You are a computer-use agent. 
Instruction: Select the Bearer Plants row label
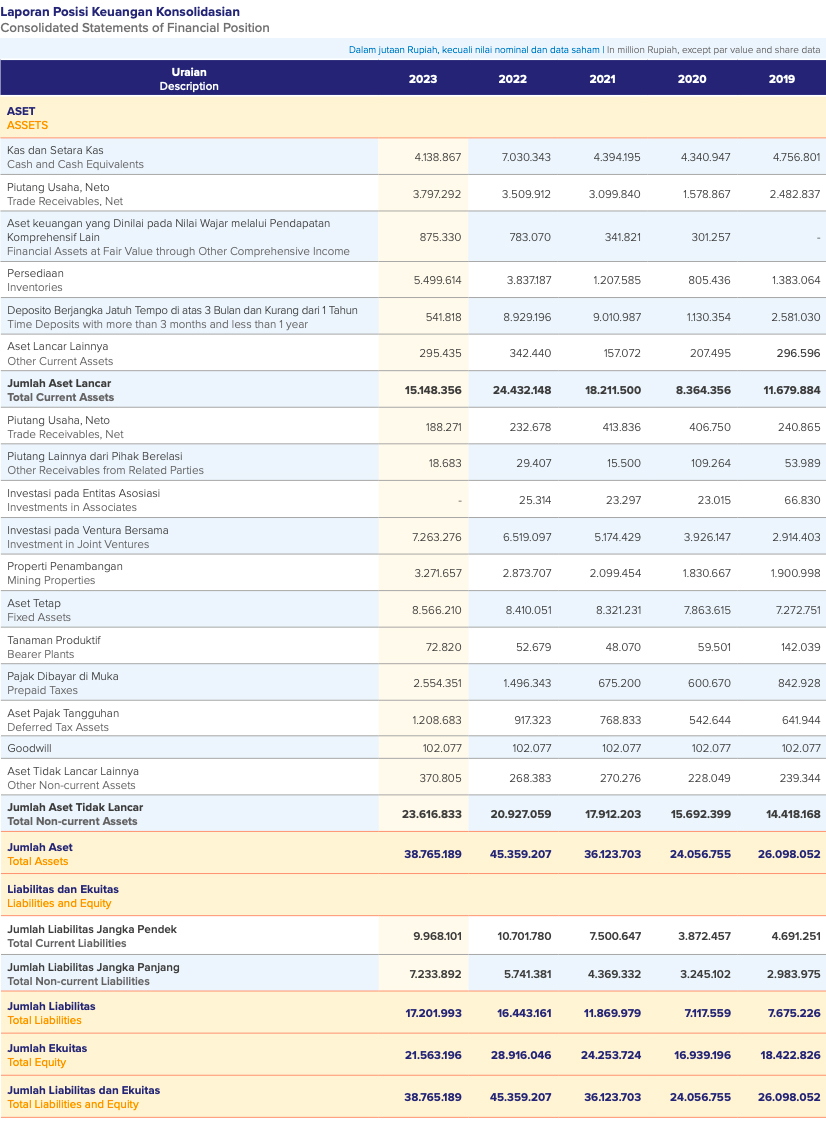pyautogui.click(x=54, y=647)
